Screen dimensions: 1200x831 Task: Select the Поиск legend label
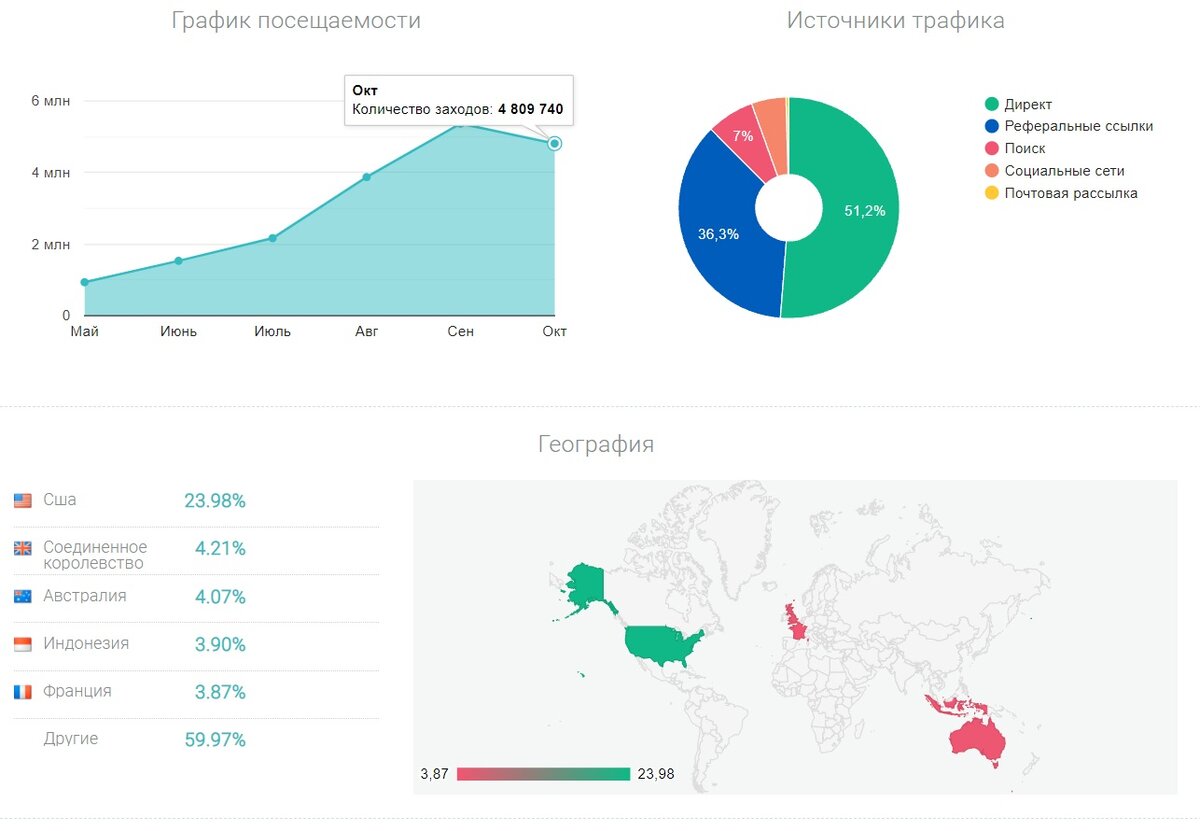[1025, 148]
